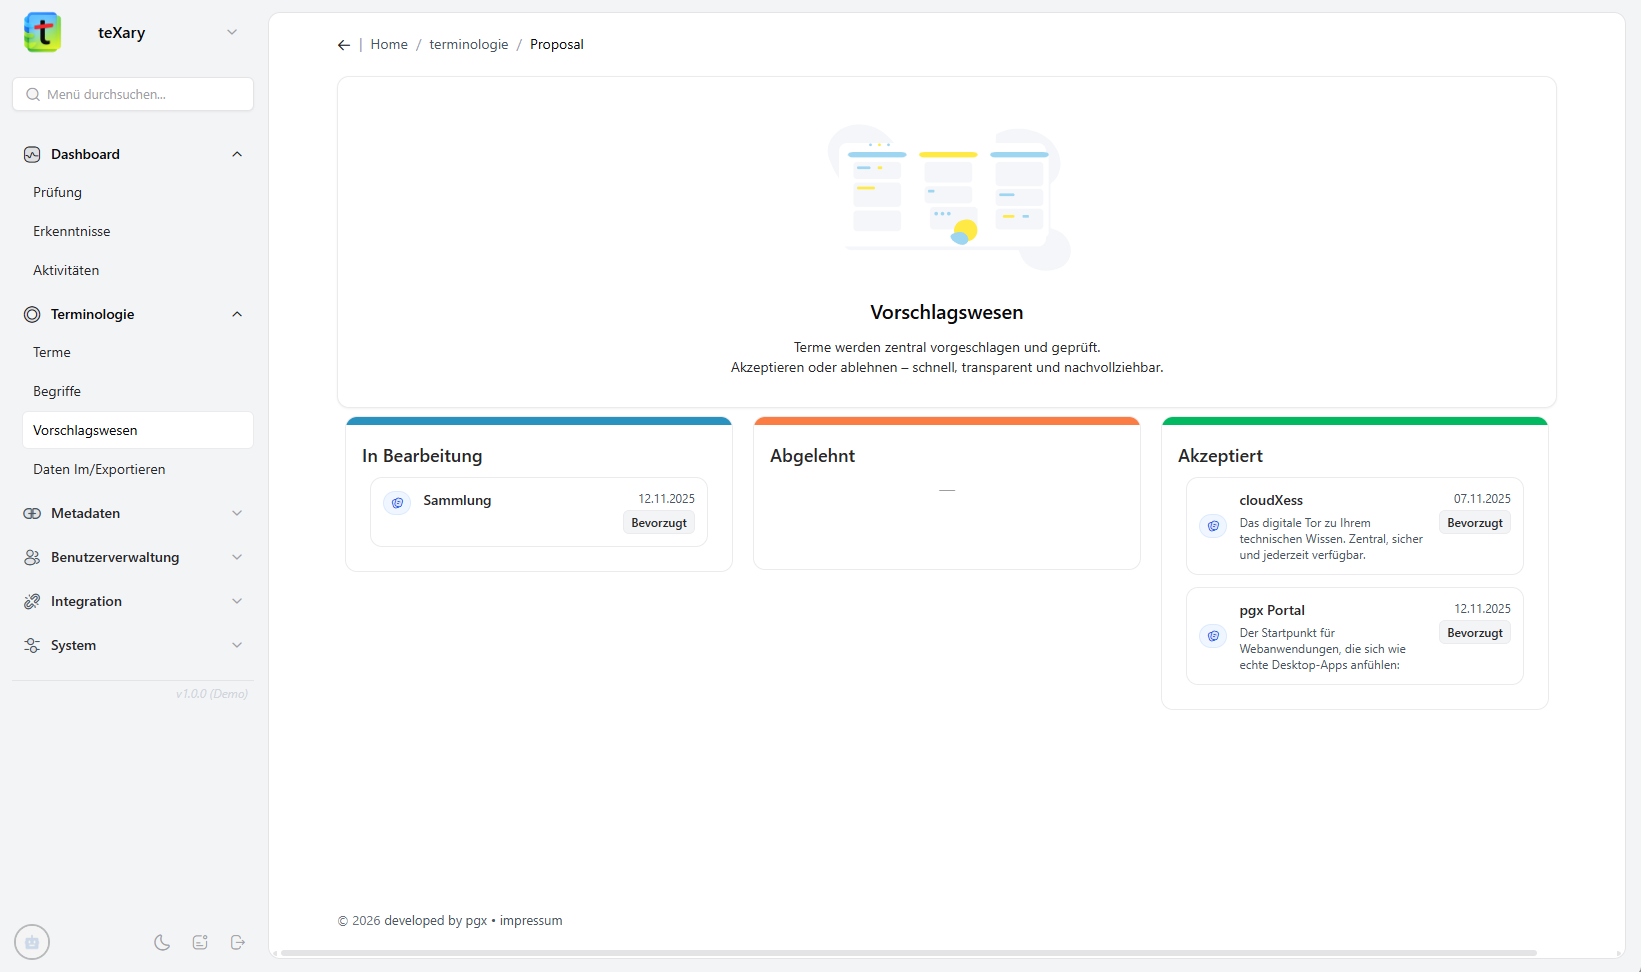Open Daten Im/Exportieren menu item
The height and width of the screenshot is (972, 1641).
[99, 469]
